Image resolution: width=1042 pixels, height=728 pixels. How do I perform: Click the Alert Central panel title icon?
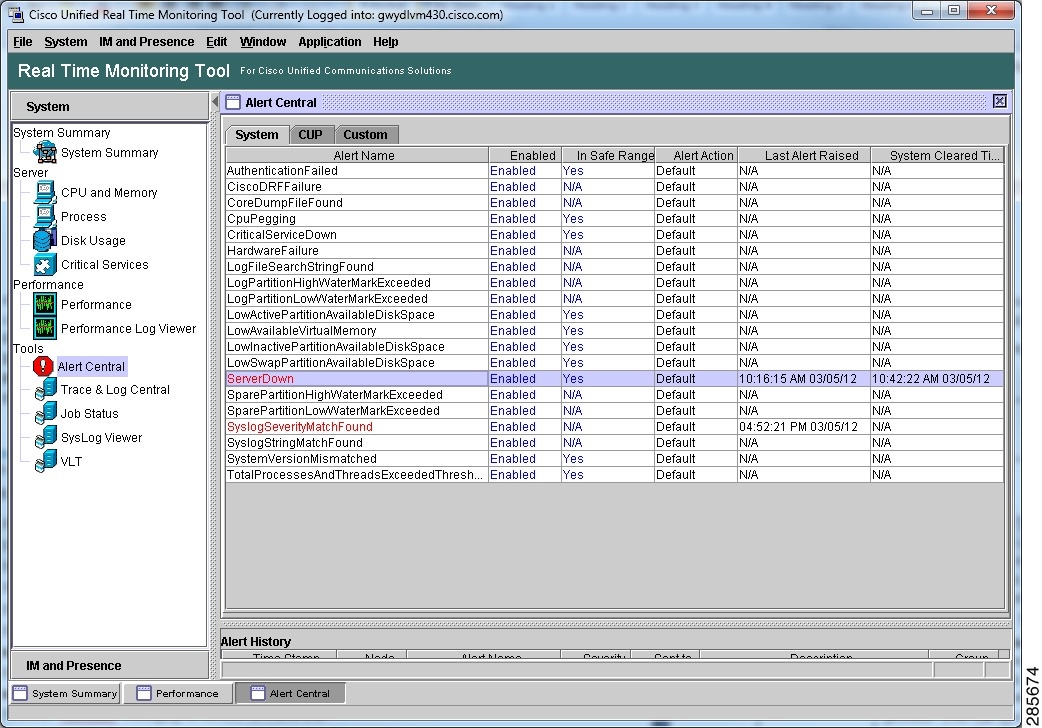point(233,102)
